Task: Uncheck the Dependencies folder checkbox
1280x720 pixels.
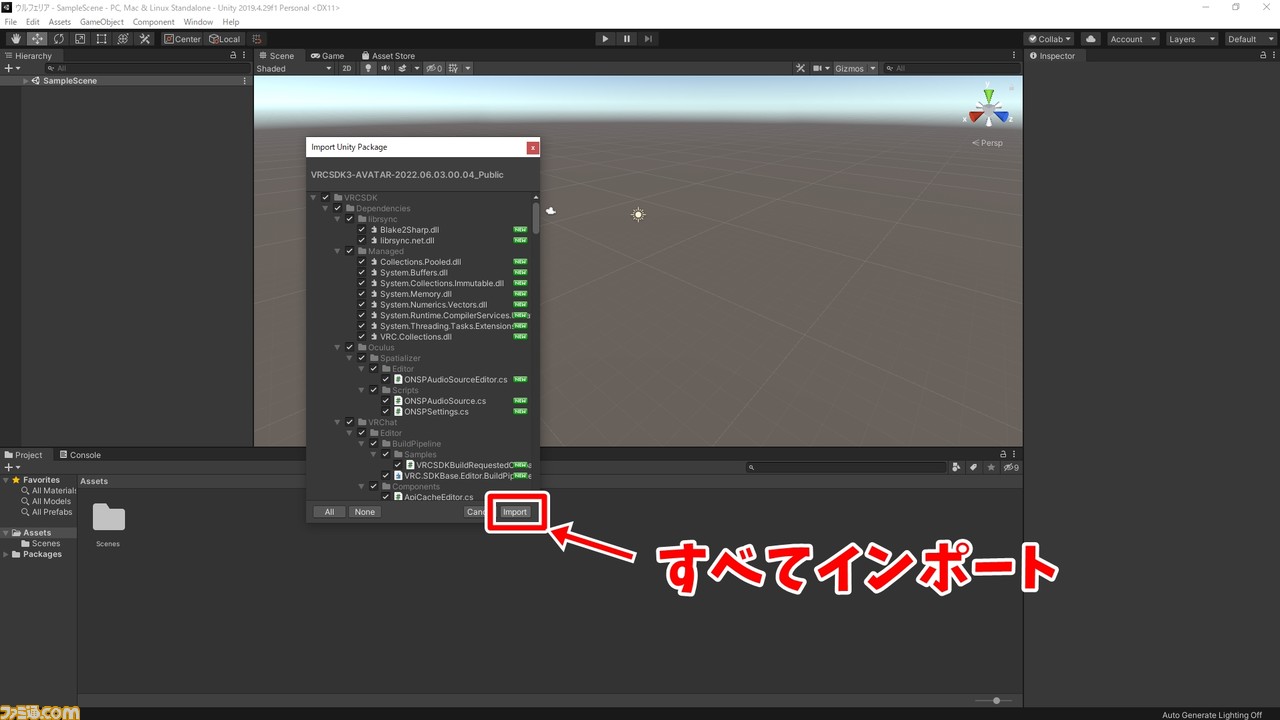Action: click(x=338, y=208)
